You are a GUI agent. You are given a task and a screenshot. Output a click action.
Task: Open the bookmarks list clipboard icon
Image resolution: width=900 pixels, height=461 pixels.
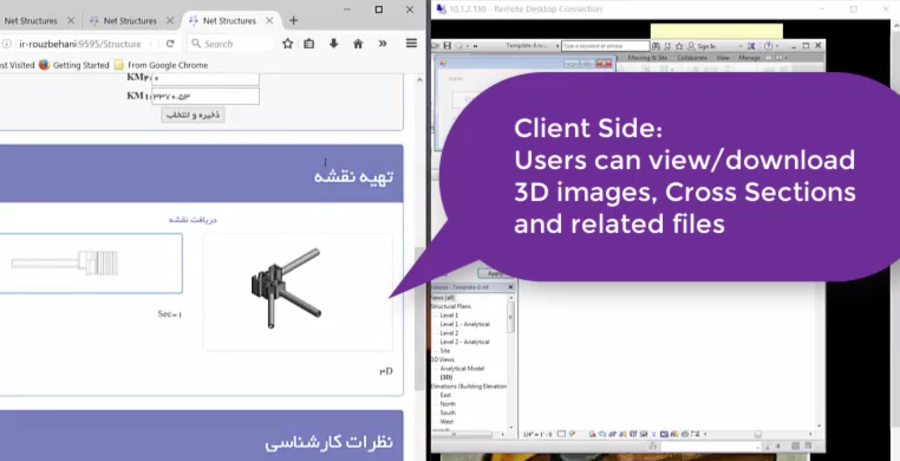[309, 44]
